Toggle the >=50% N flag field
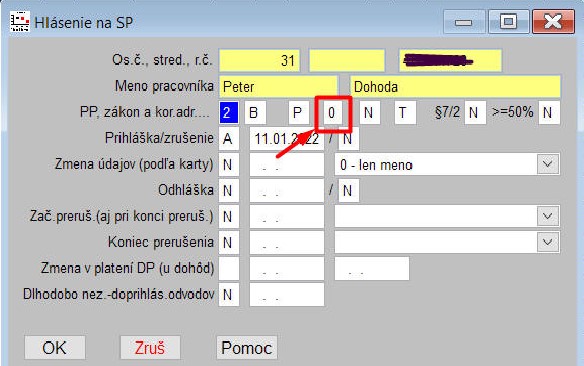 point(549,112)
